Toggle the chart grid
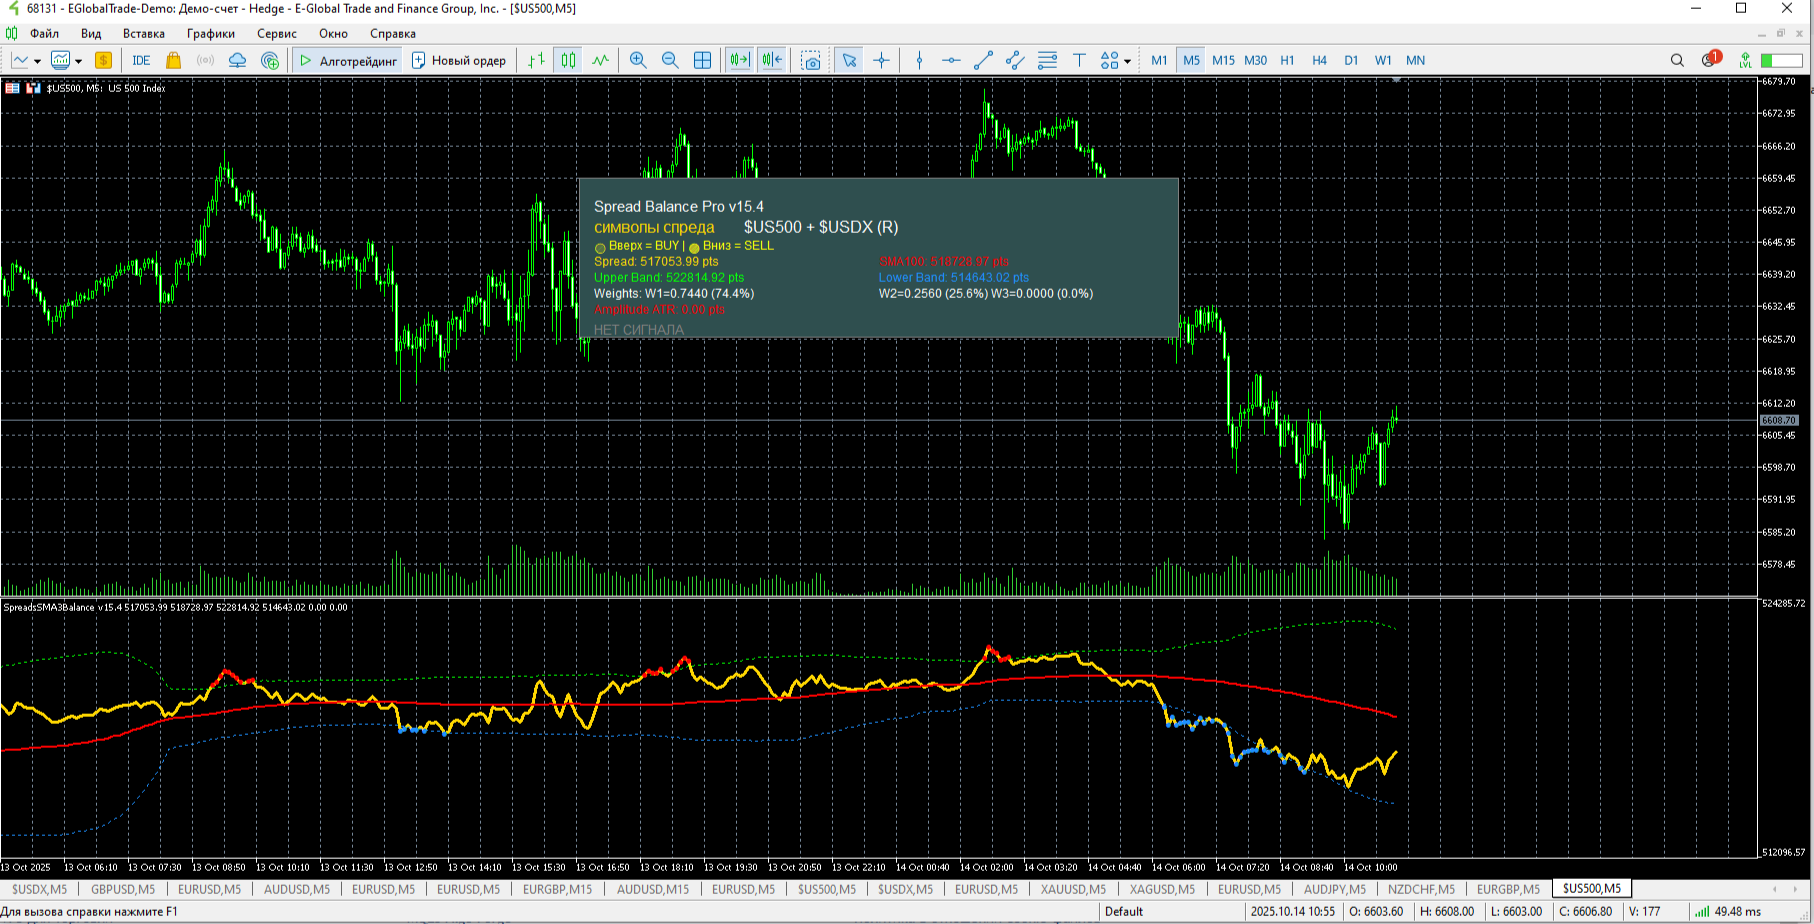1814x924 pixels. (x=702, y=60)
